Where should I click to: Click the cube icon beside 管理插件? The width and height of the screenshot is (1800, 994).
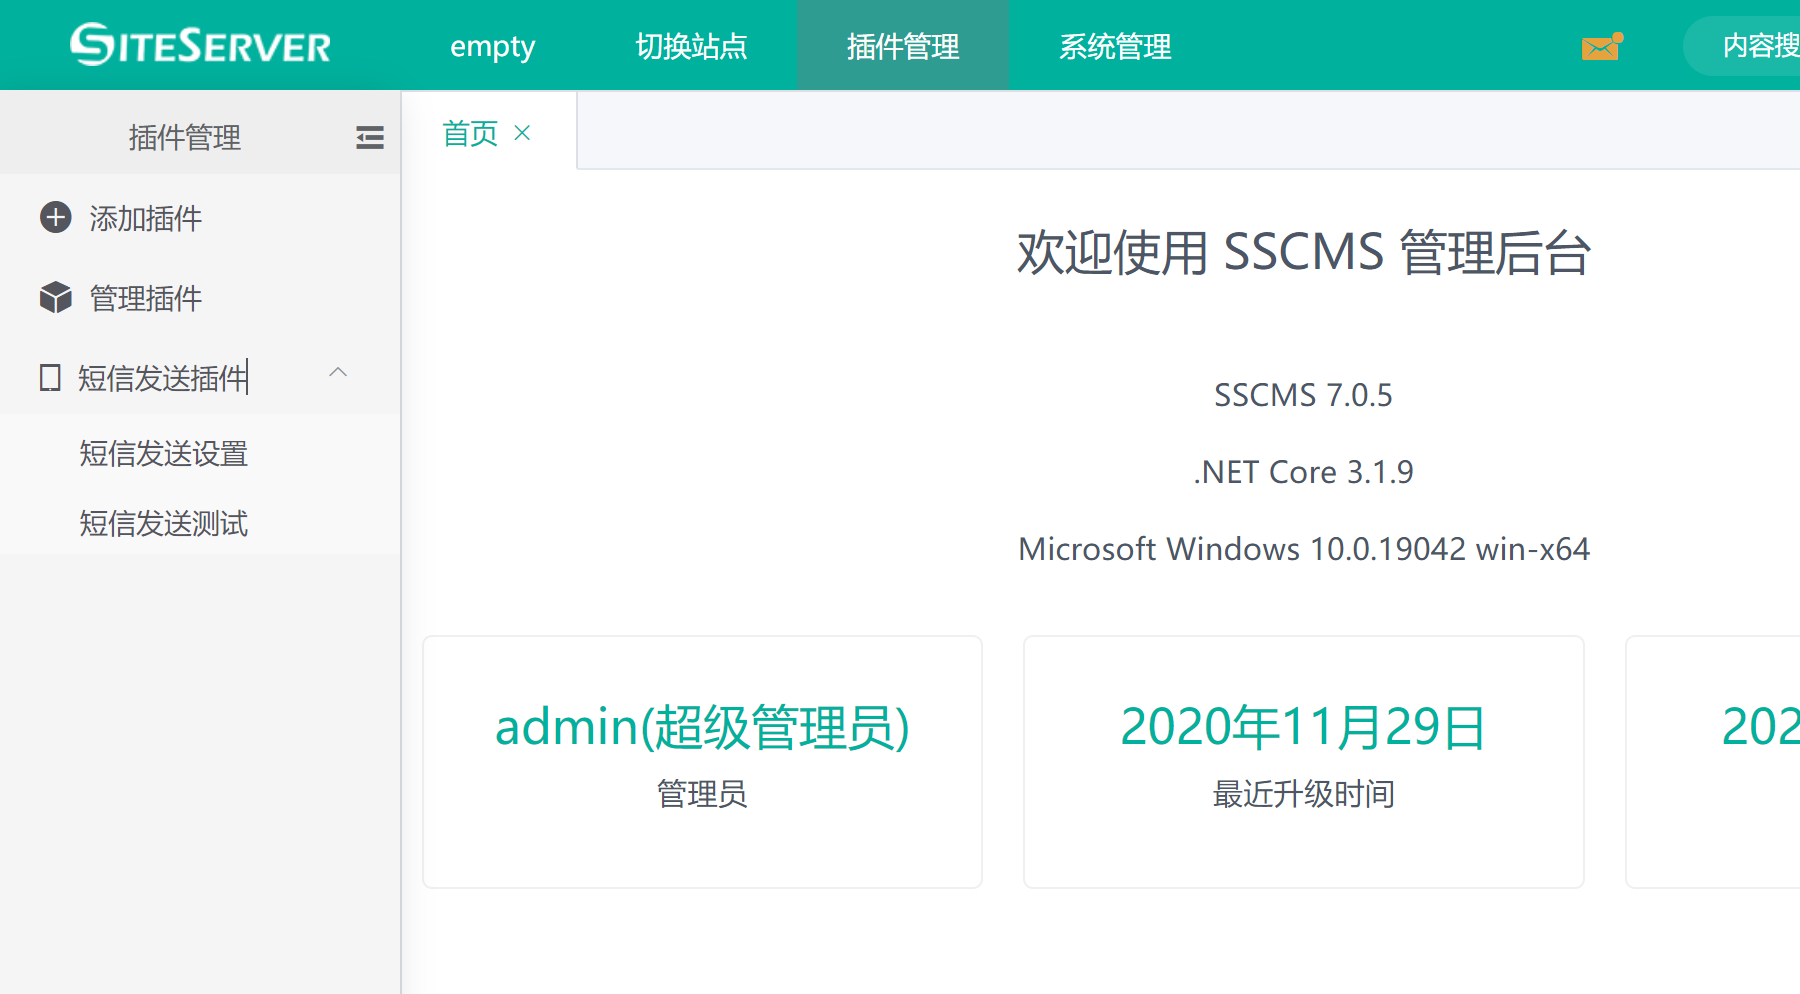click(55, 298)
